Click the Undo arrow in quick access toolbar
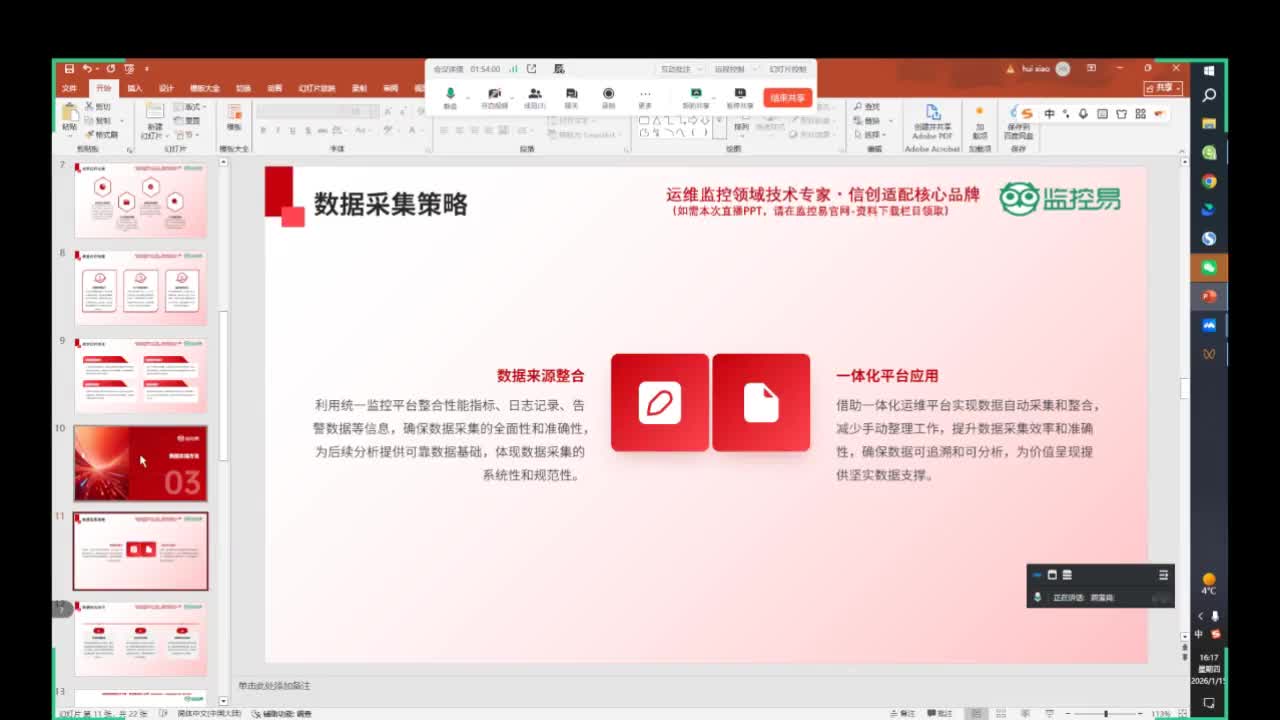Image resolution: width=1280 pixels, height=720 pixels. [88, 69]
